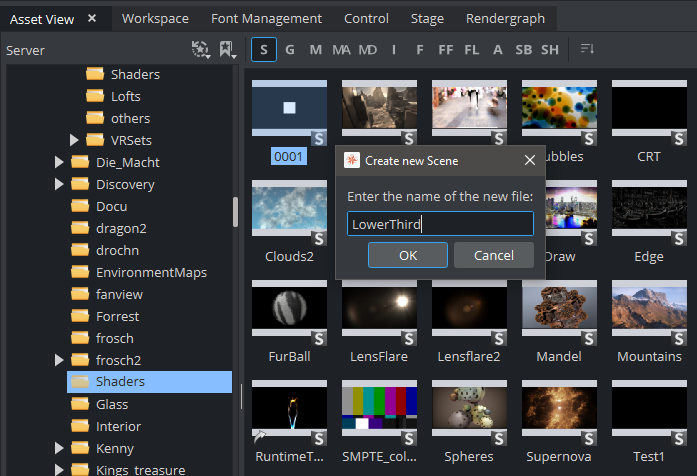Open the Rendergraph tab
697x476 pixels.
pyautogui.click(x=503, y=18)
